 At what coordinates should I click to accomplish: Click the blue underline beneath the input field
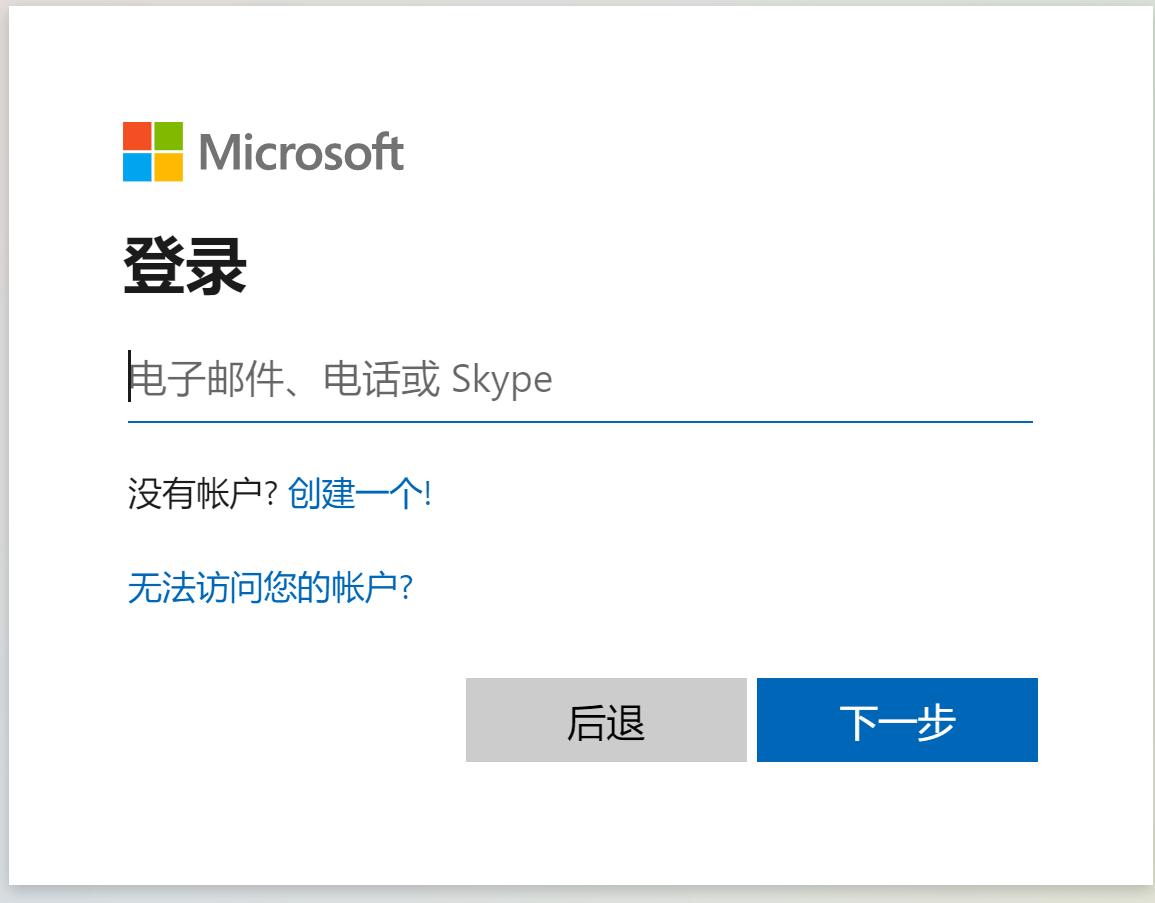[578, 423]
